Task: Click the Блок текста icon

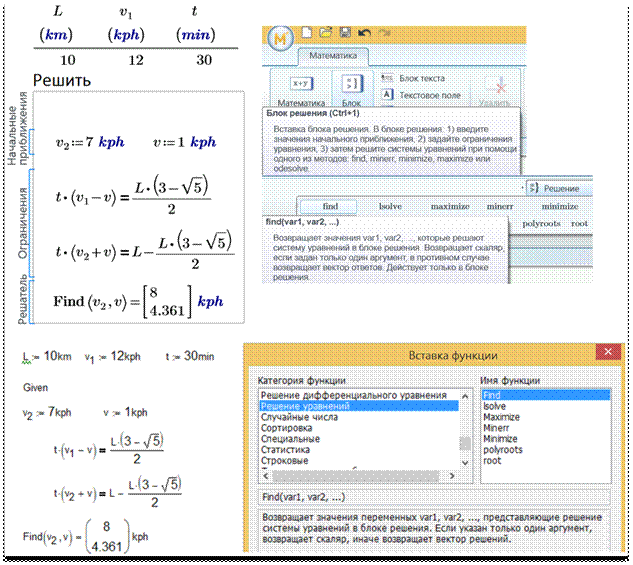Action: pyautogui.click(x=387, y=78)
